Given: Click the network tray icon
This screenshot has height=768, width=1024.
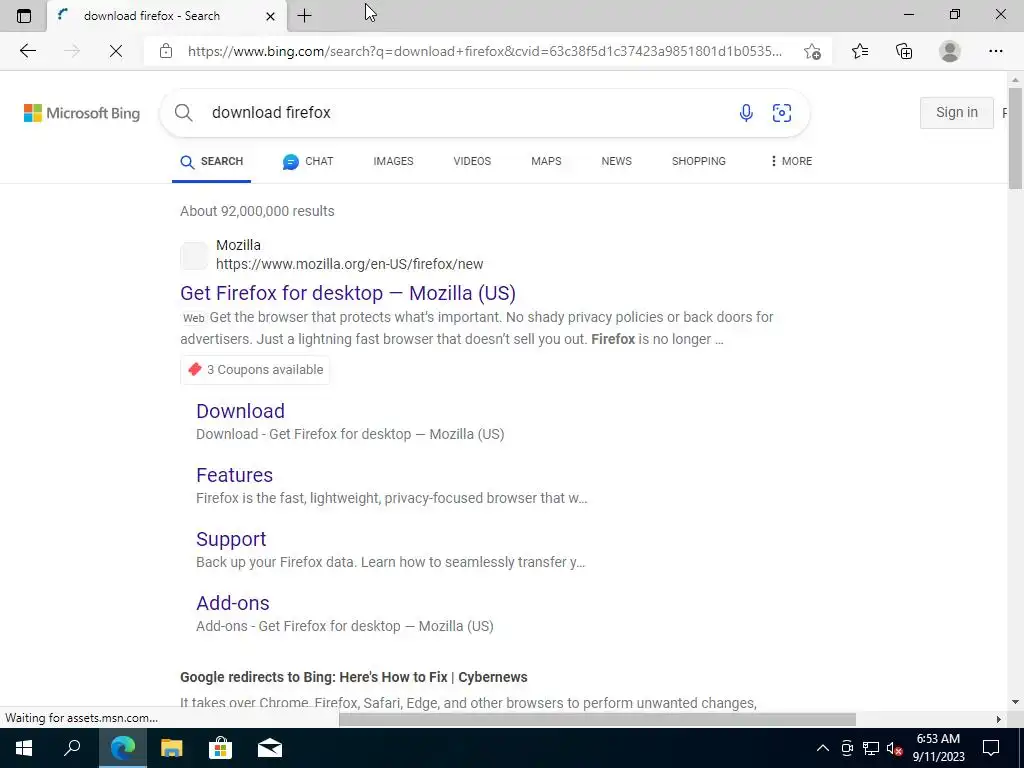Looking at the screenshot, I should tap(871, 748).
